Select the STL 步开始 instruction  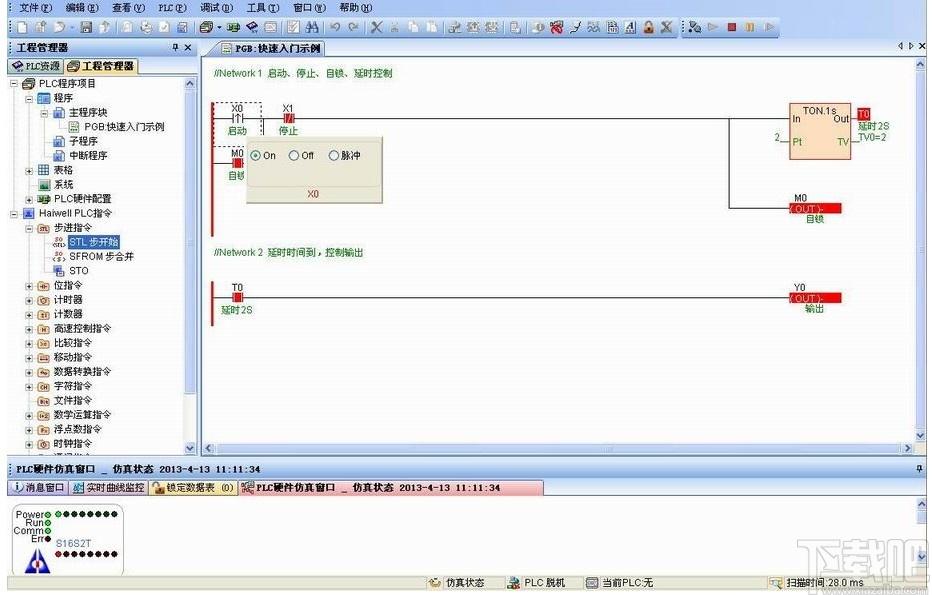coord(94,242)
